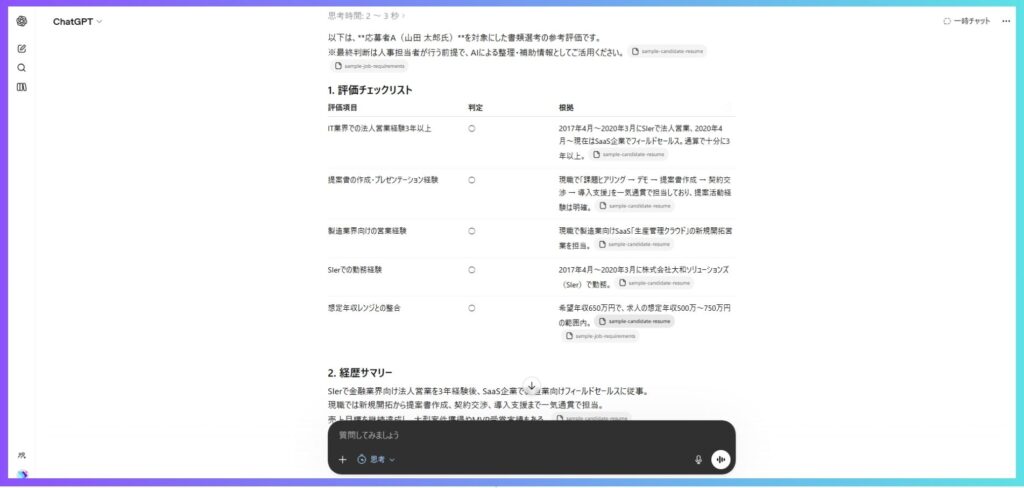Click the ChatGPT logo in the sidebar
Viewport: 1024px width, 488px height.
point(22,21)
